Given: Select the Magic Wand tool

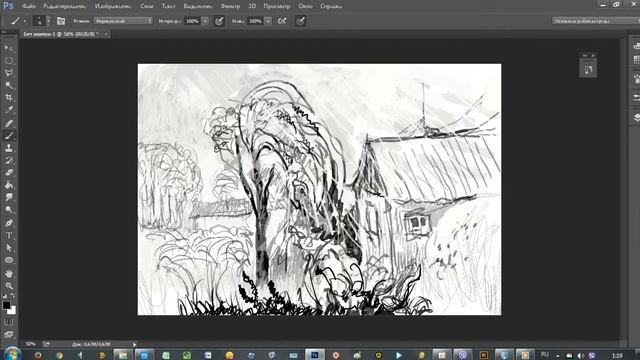Looking at the screenshot, I should (9, 85).
